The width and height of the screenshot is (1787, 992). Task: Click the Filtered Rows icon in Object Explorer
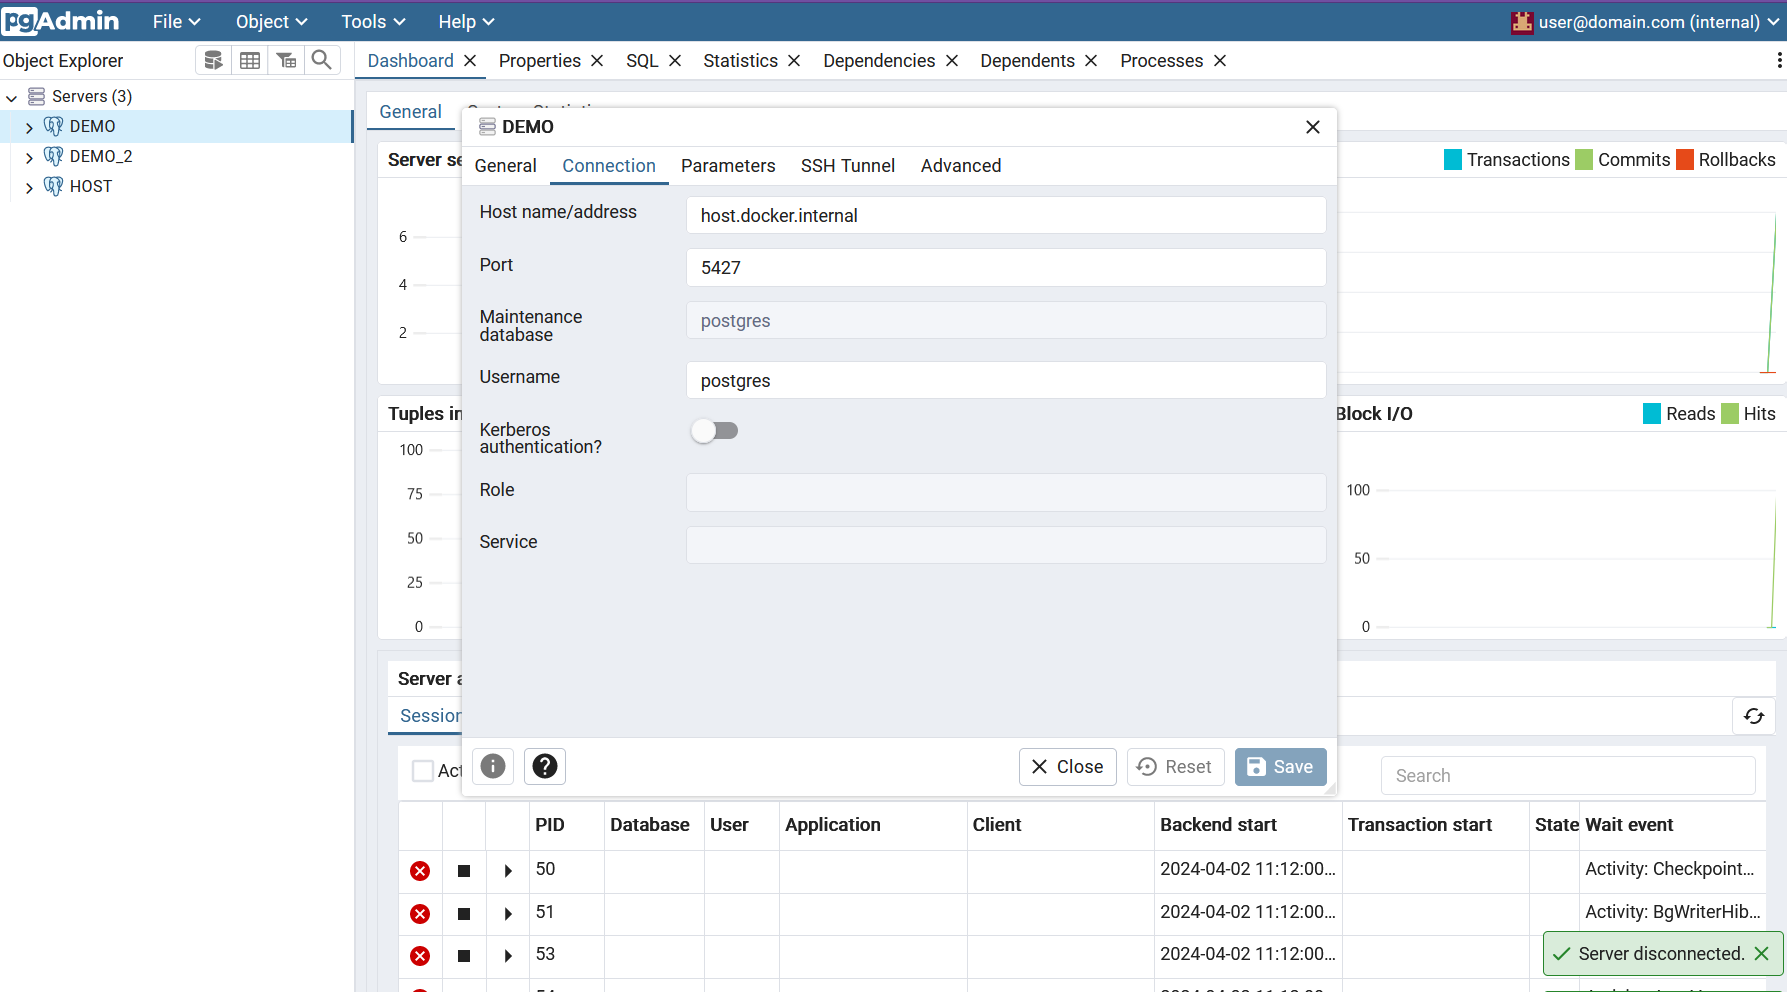coord(286,61)
